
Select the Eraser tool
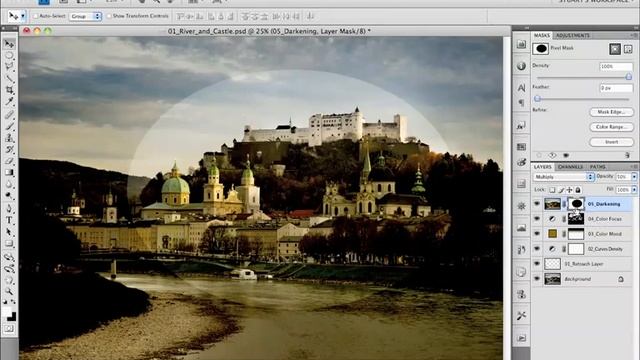(x=9, y=161)
